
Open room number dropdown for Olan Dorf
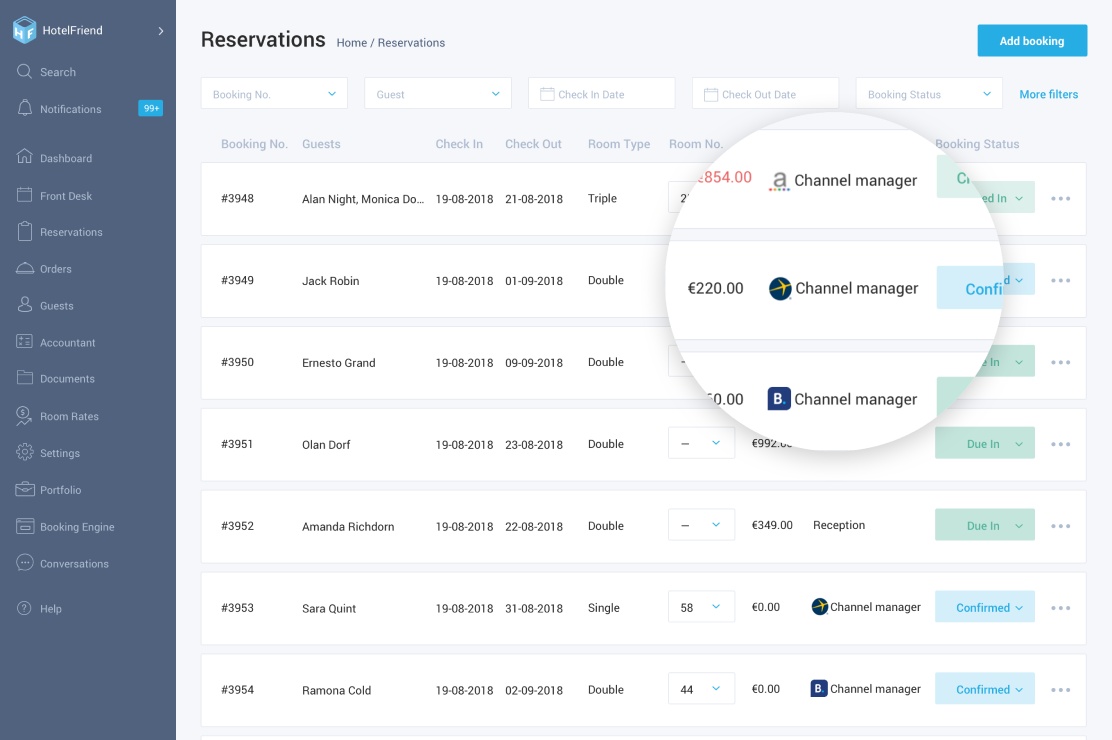click(x=701, y=443)
